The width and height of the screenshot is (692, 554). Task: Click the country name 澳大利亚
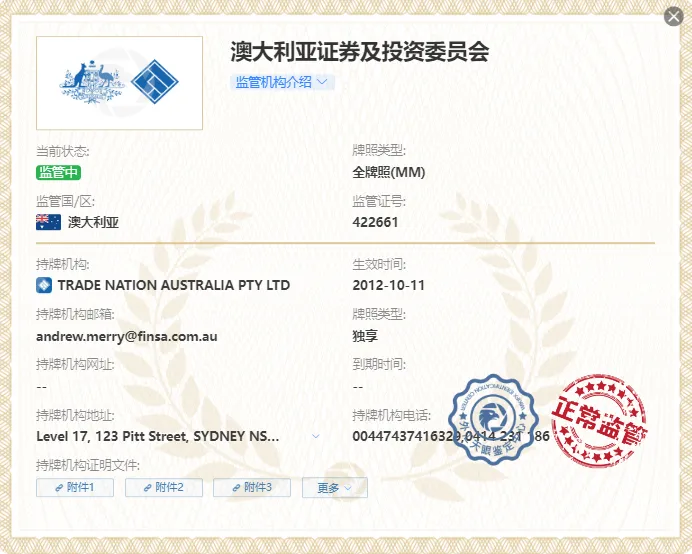[94, 222]
